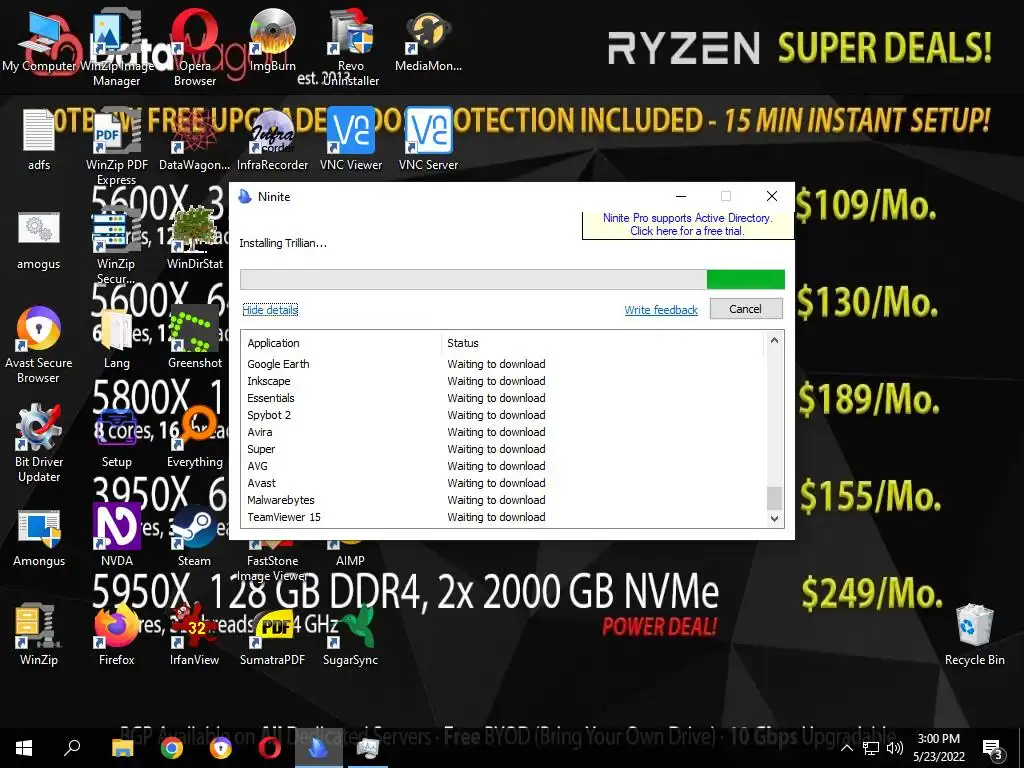
Task: Open DataWagon desktop shortcut
Action: pyautogui.click(x=195, y=140)
